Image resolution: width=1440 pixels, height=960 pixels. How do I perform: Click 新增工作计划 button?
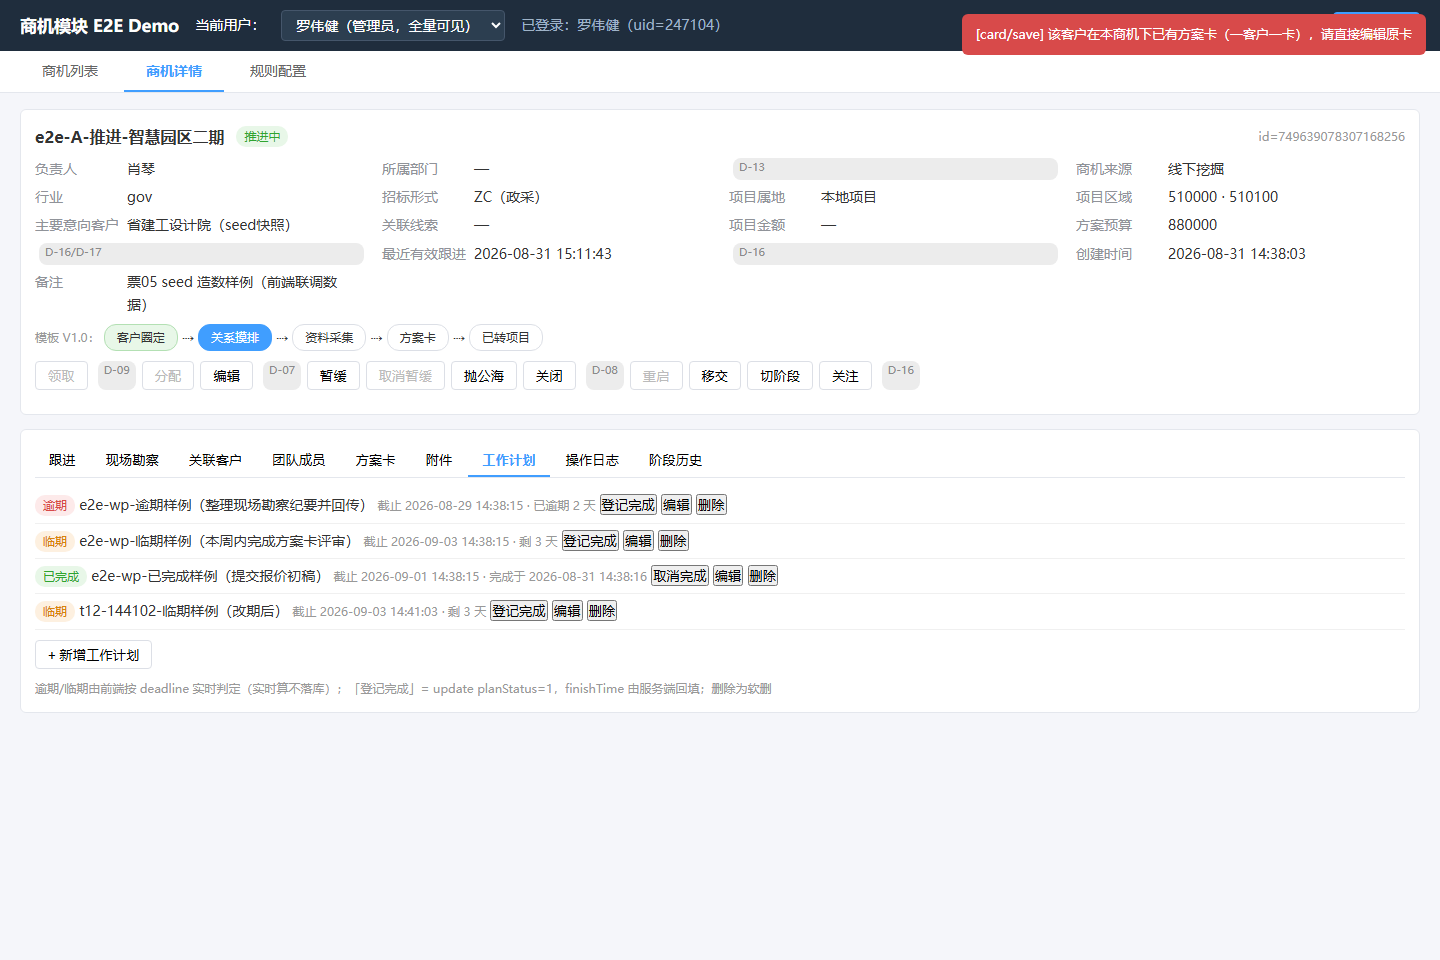click(x=93, y=655)
